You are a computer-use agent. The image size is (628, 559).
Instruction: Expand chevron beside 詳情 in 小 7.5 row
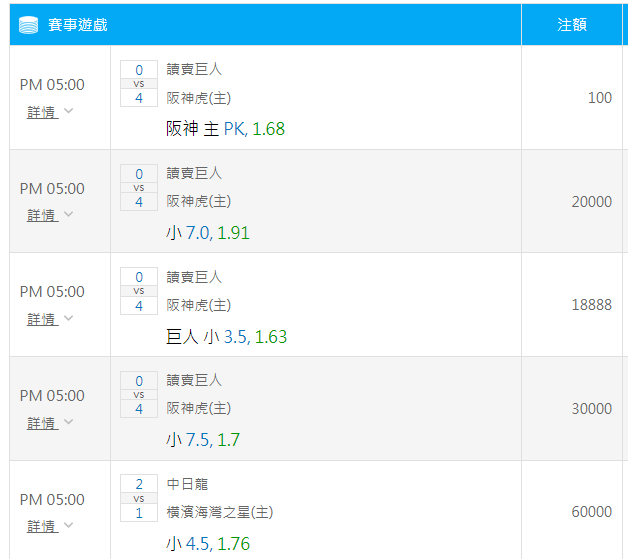point(68,422)
